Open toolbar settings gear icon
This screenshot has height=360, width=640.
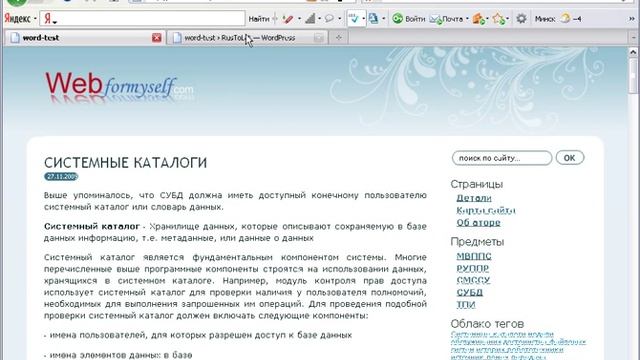tap(521, 18)
